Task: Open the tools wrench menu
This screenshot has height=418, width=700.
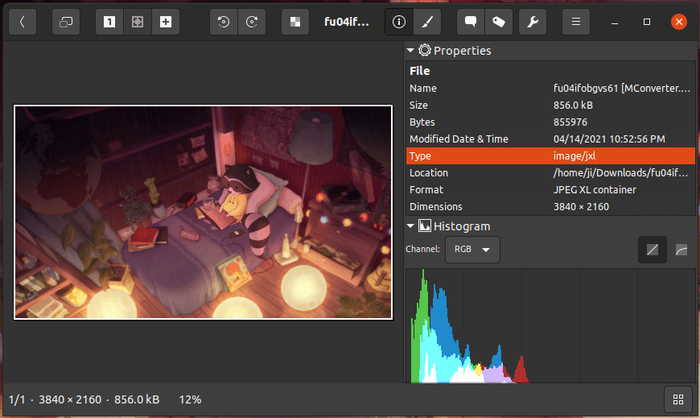Action: pos(533,21)
